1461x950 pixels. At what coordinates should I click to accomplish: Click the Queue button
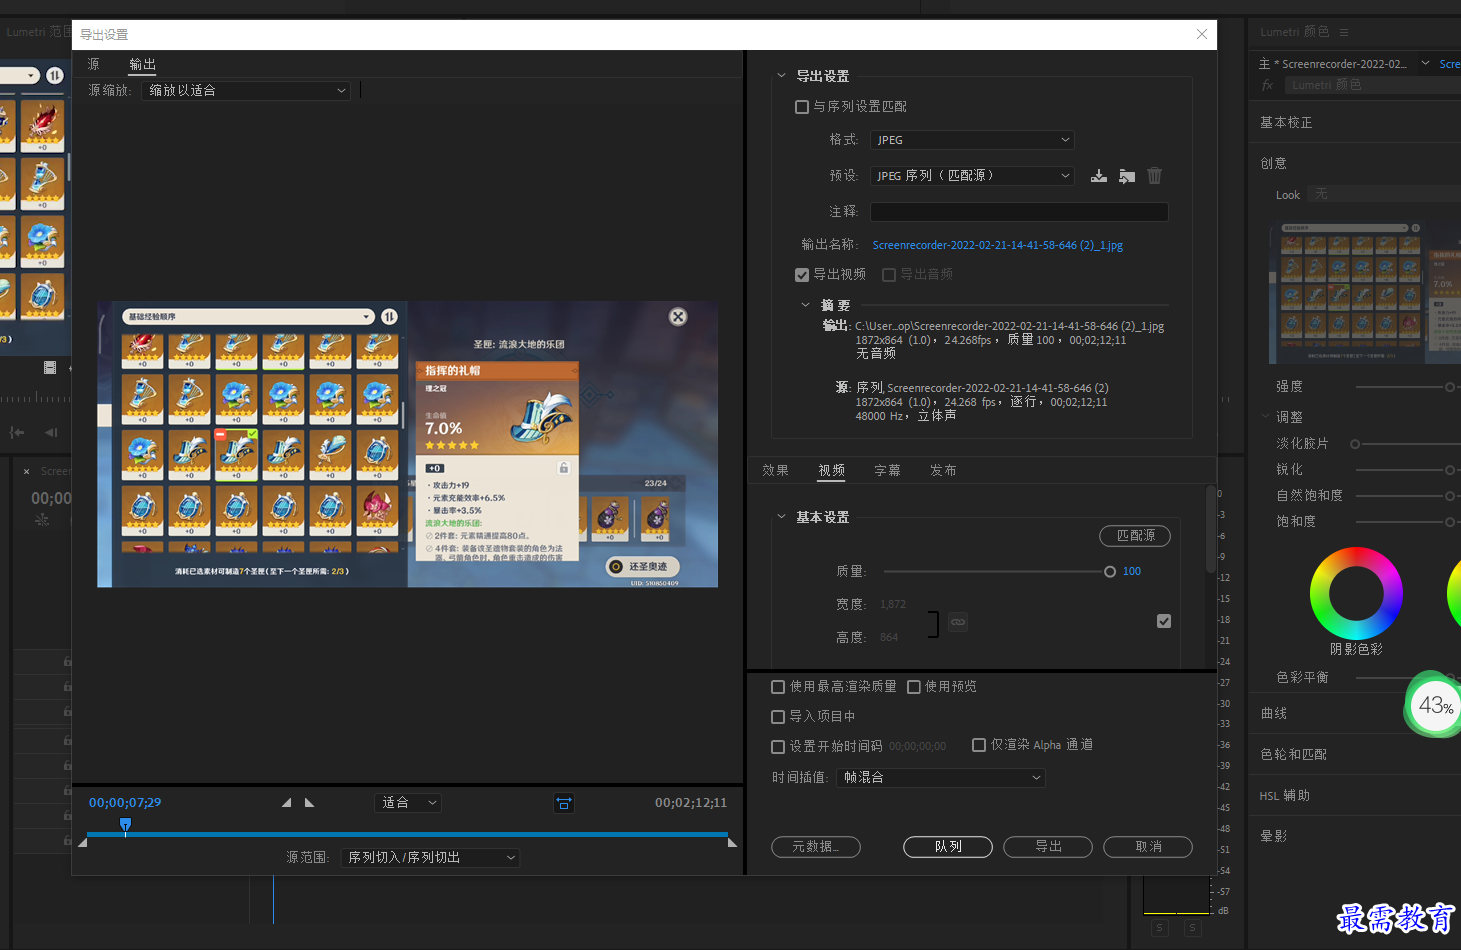coord(948,847)
